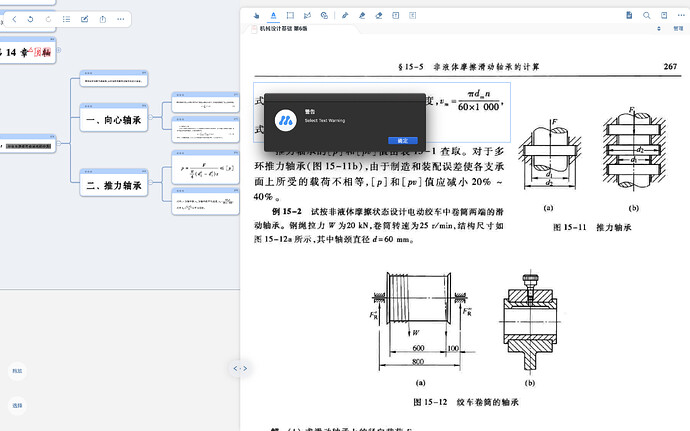
Task: Select the lasso freeform selection tool
Action: [x=307, y=15]
